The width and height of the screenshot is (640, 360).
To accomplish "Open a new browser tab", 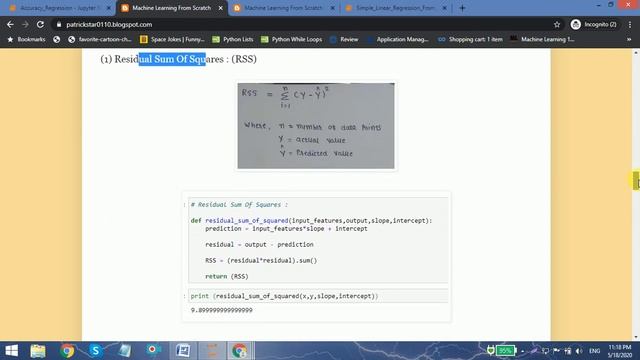I will pos(462,8).
